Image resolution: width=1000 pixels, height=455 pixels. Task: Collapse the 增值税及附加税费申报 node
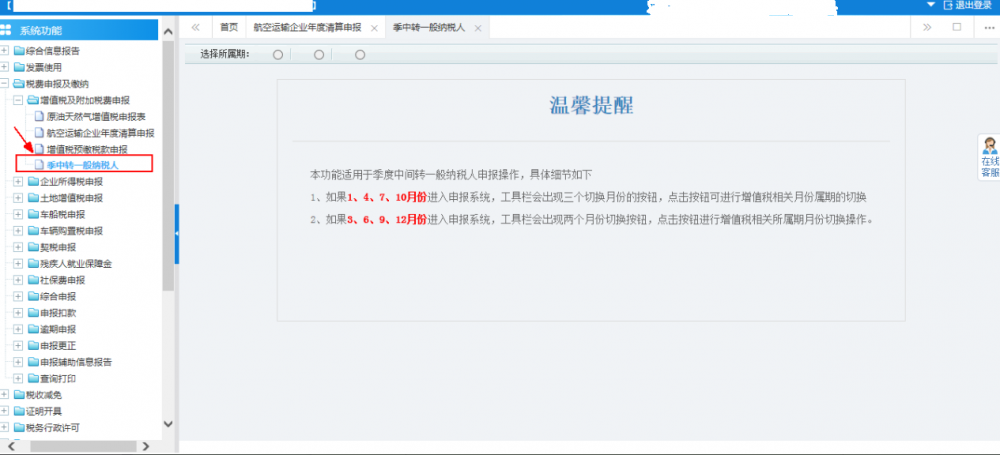pos(18,100)
